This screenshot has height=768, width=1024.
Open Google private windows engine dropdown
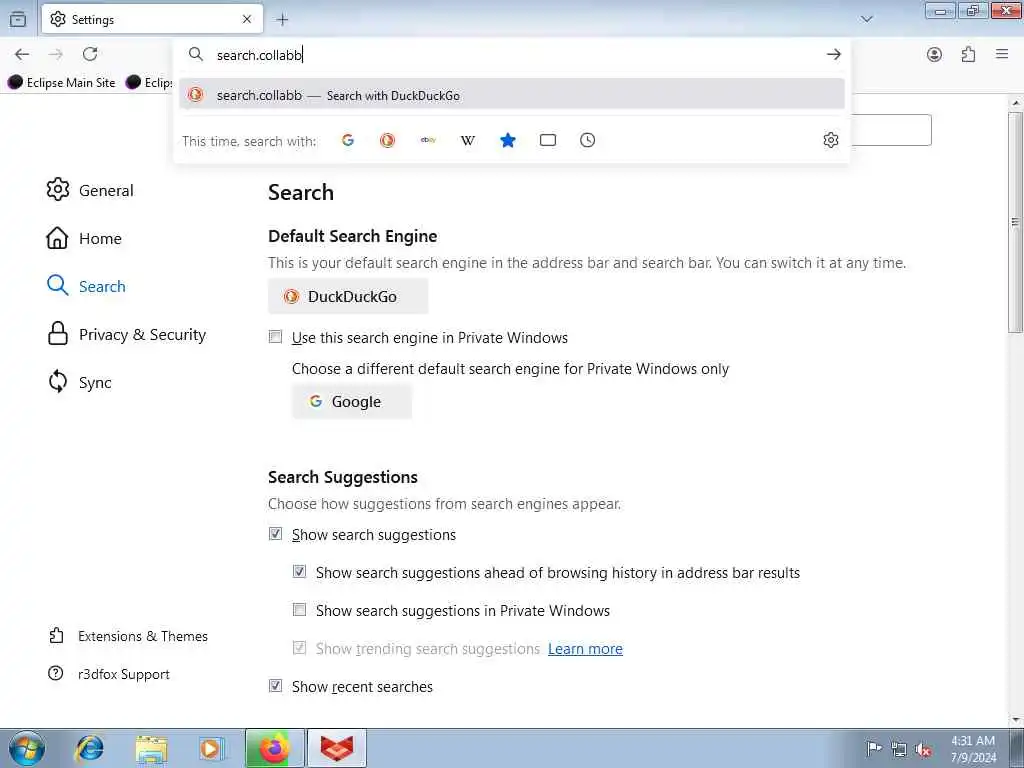[x=352, y=402]
